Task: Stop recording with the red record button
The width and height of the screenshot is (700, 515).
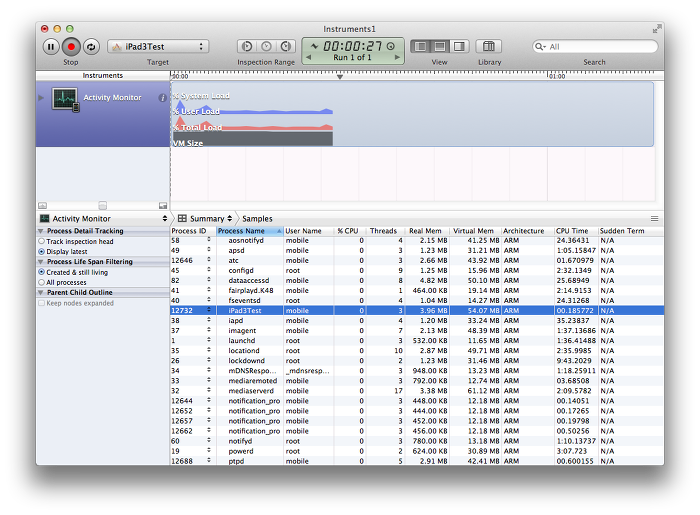Action: click(x=71, y=47)
